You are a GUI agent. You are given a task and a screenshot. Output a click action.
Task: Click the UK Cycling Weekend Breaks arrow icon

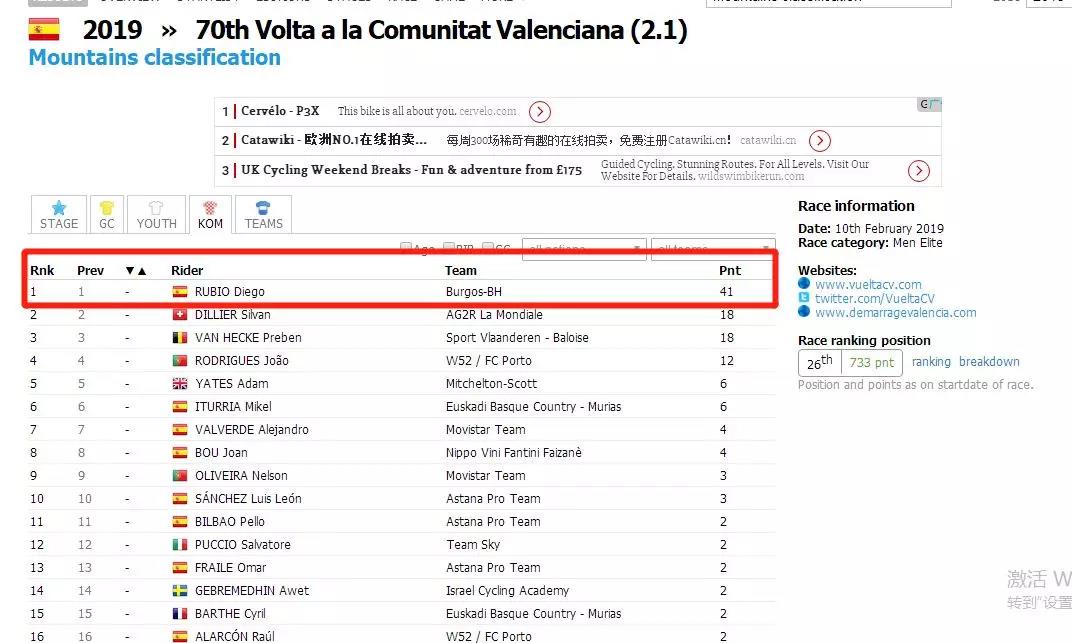919,171
